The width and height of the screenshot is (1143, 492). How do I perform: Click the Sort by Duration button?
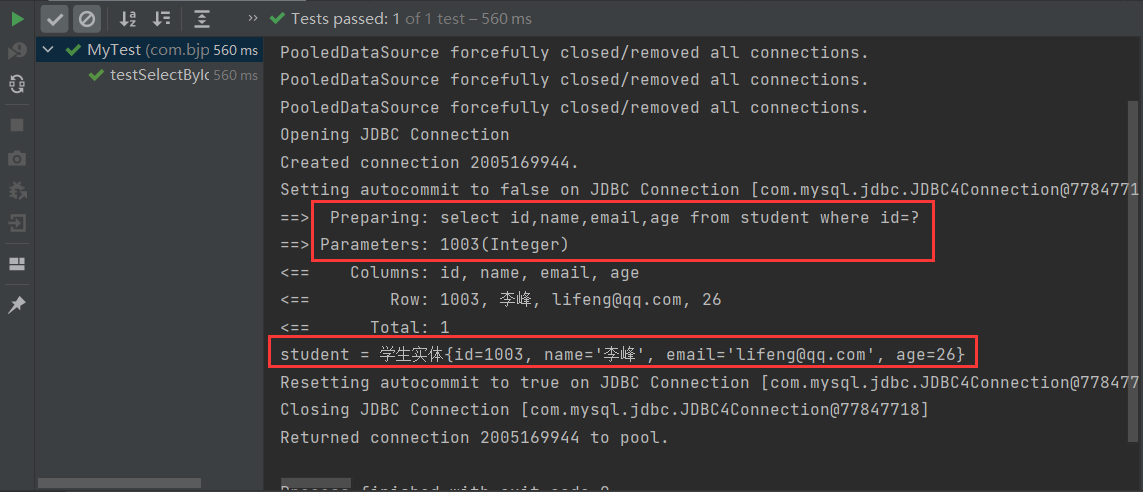161,18
